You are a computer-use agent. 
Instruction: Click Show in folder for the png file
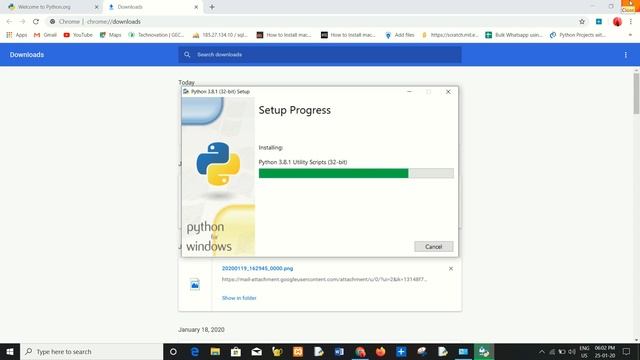239,298
